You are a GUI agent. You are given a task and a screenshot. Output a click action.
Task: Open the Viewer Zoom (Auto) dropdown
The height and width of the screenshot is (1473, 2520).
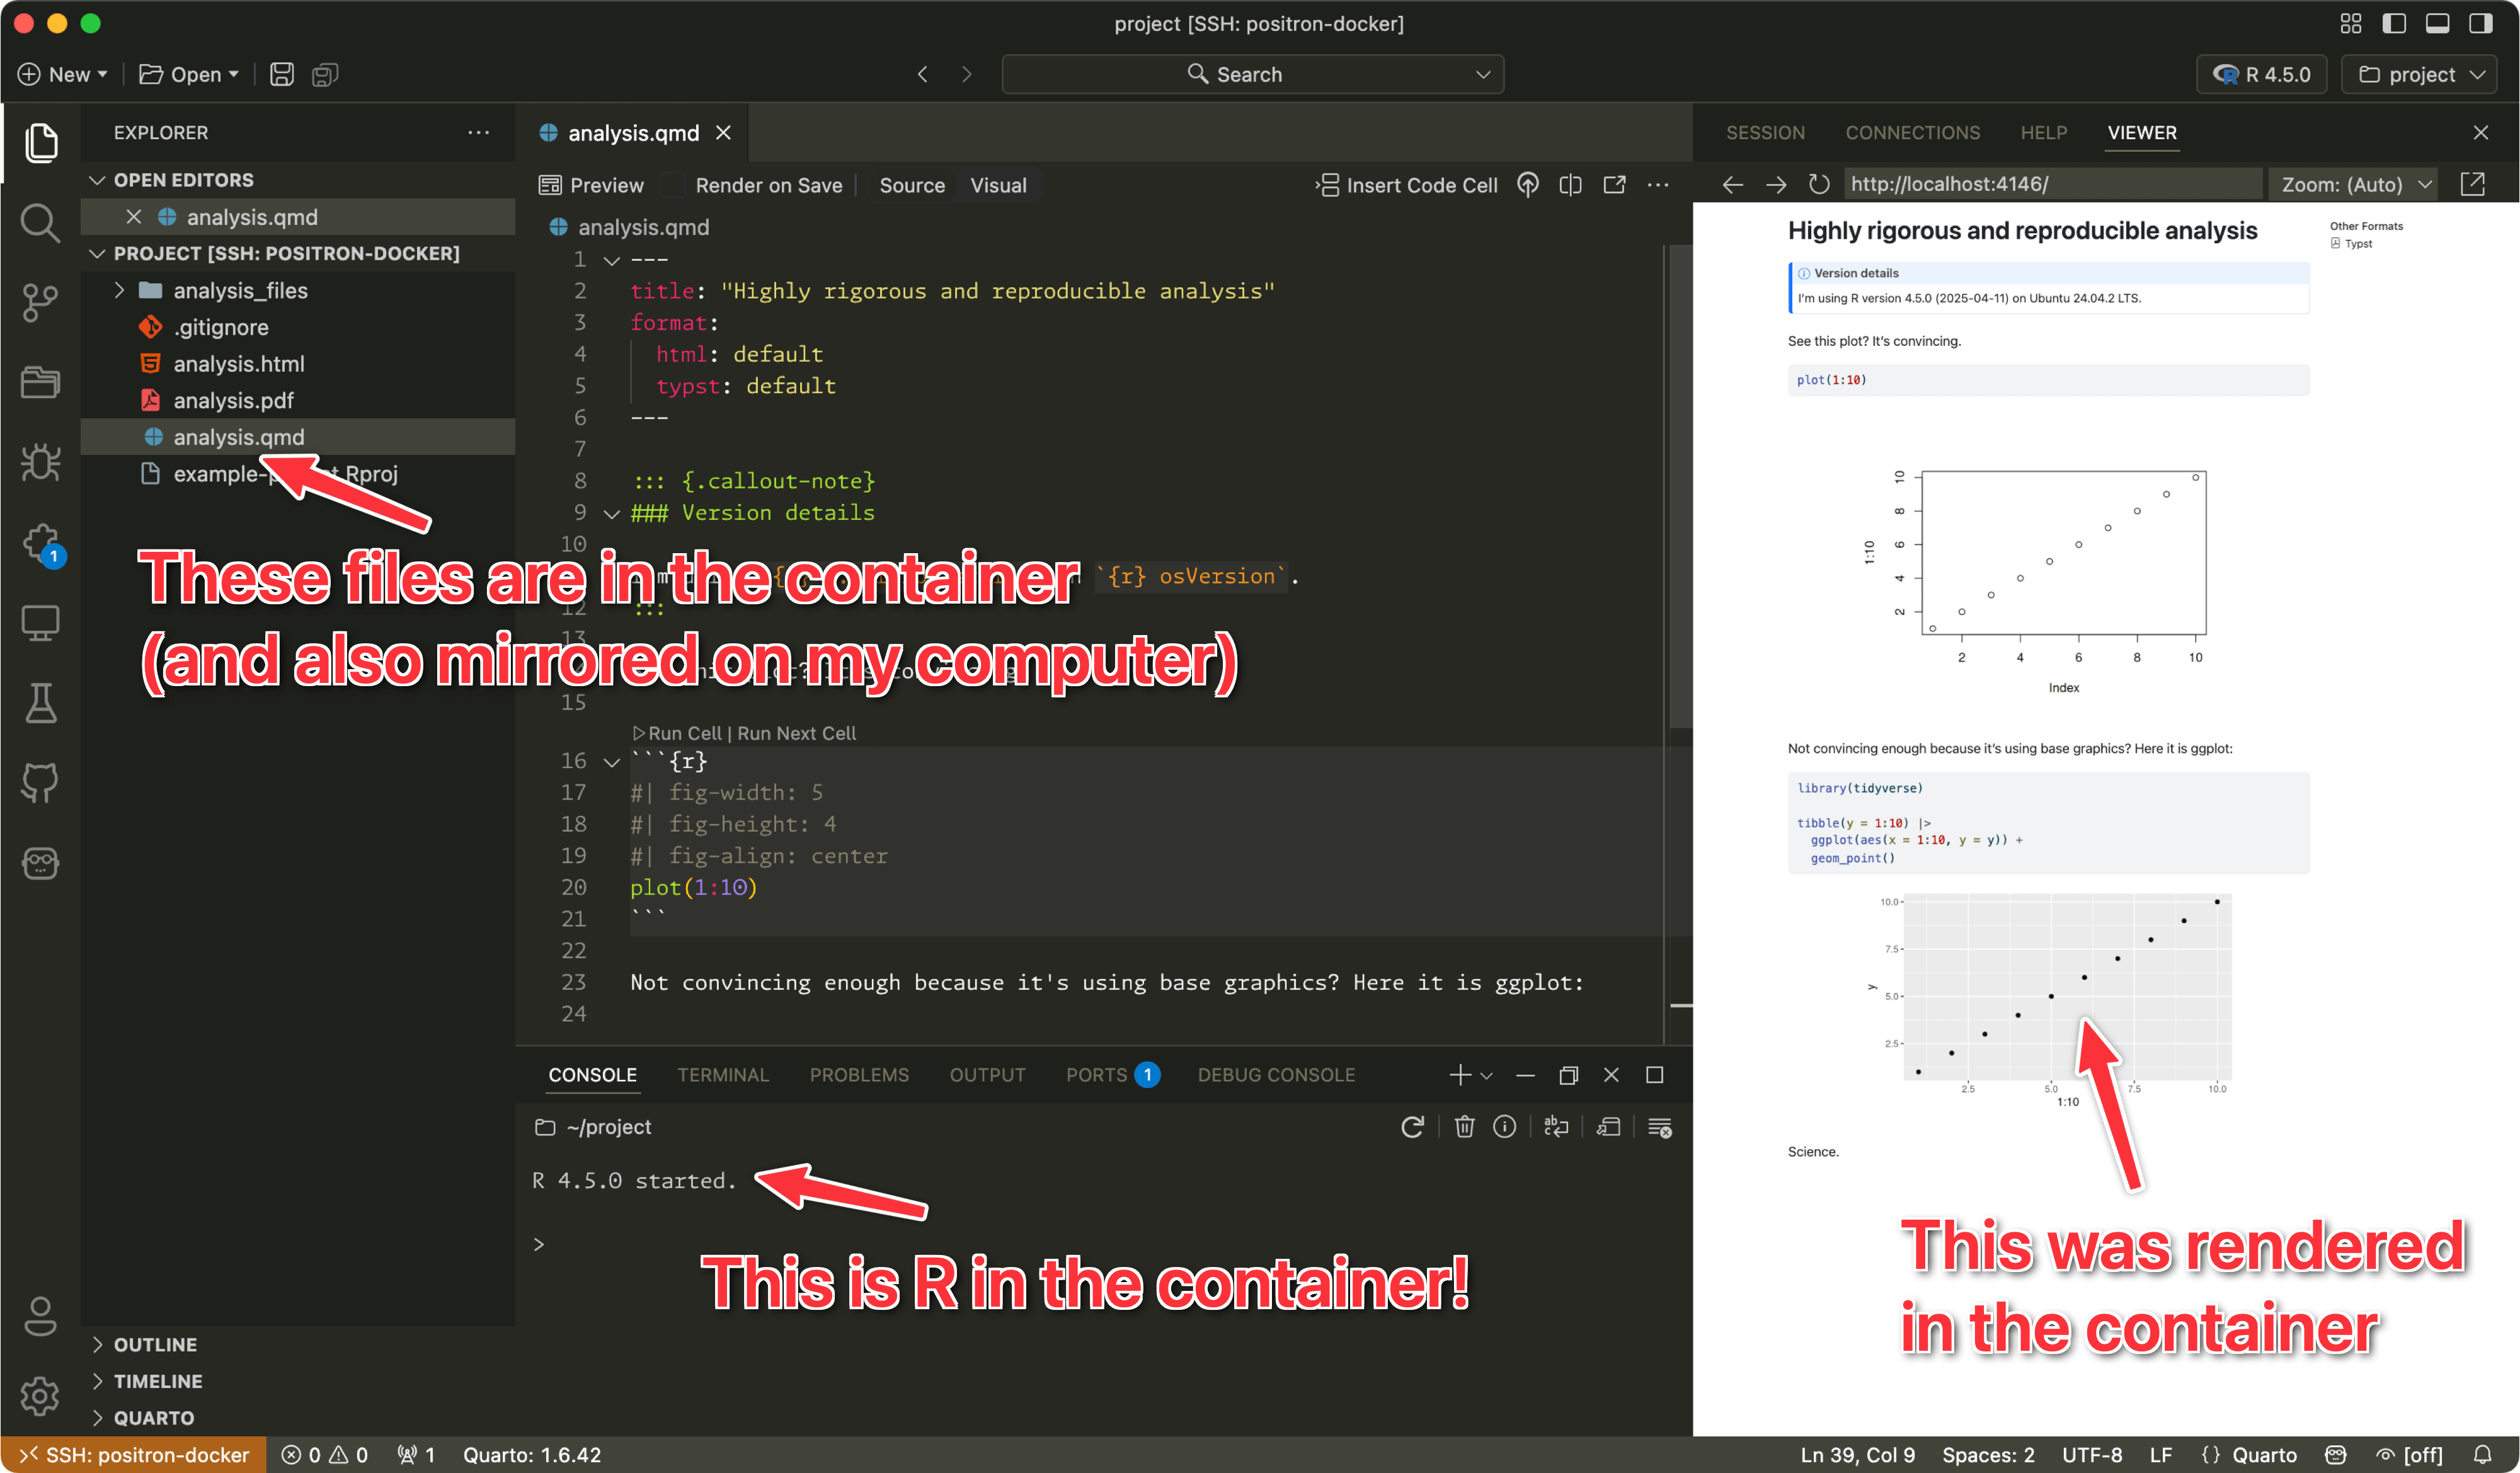pyautogui.click(x=2354, y=185)
